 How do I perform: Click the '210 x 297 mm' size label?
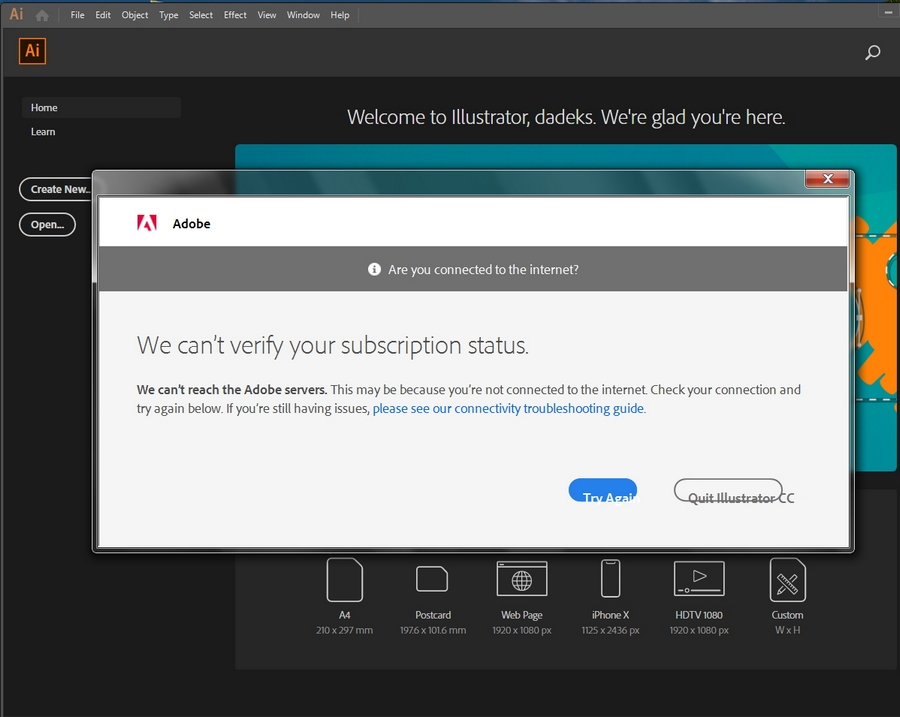(x=344, y=630)
